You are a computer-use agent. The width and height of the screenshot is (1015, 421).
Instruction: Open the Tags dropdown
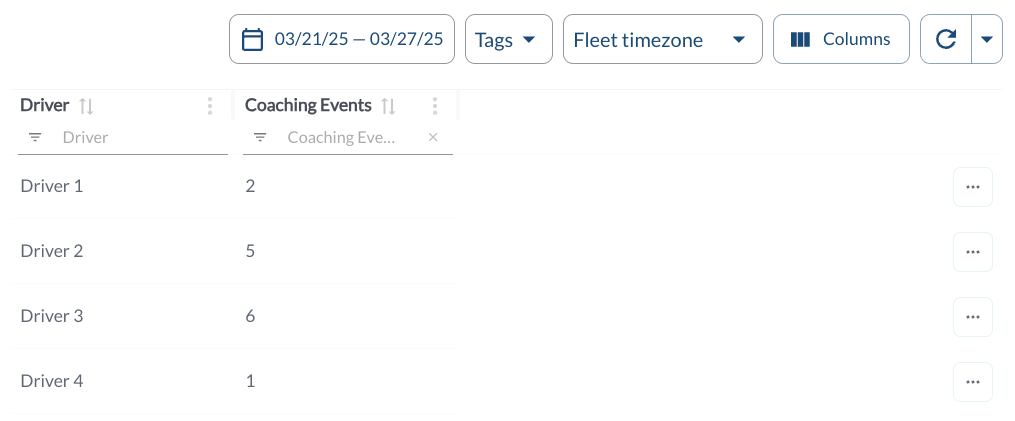pyautogui.click(x=508, y=40)
